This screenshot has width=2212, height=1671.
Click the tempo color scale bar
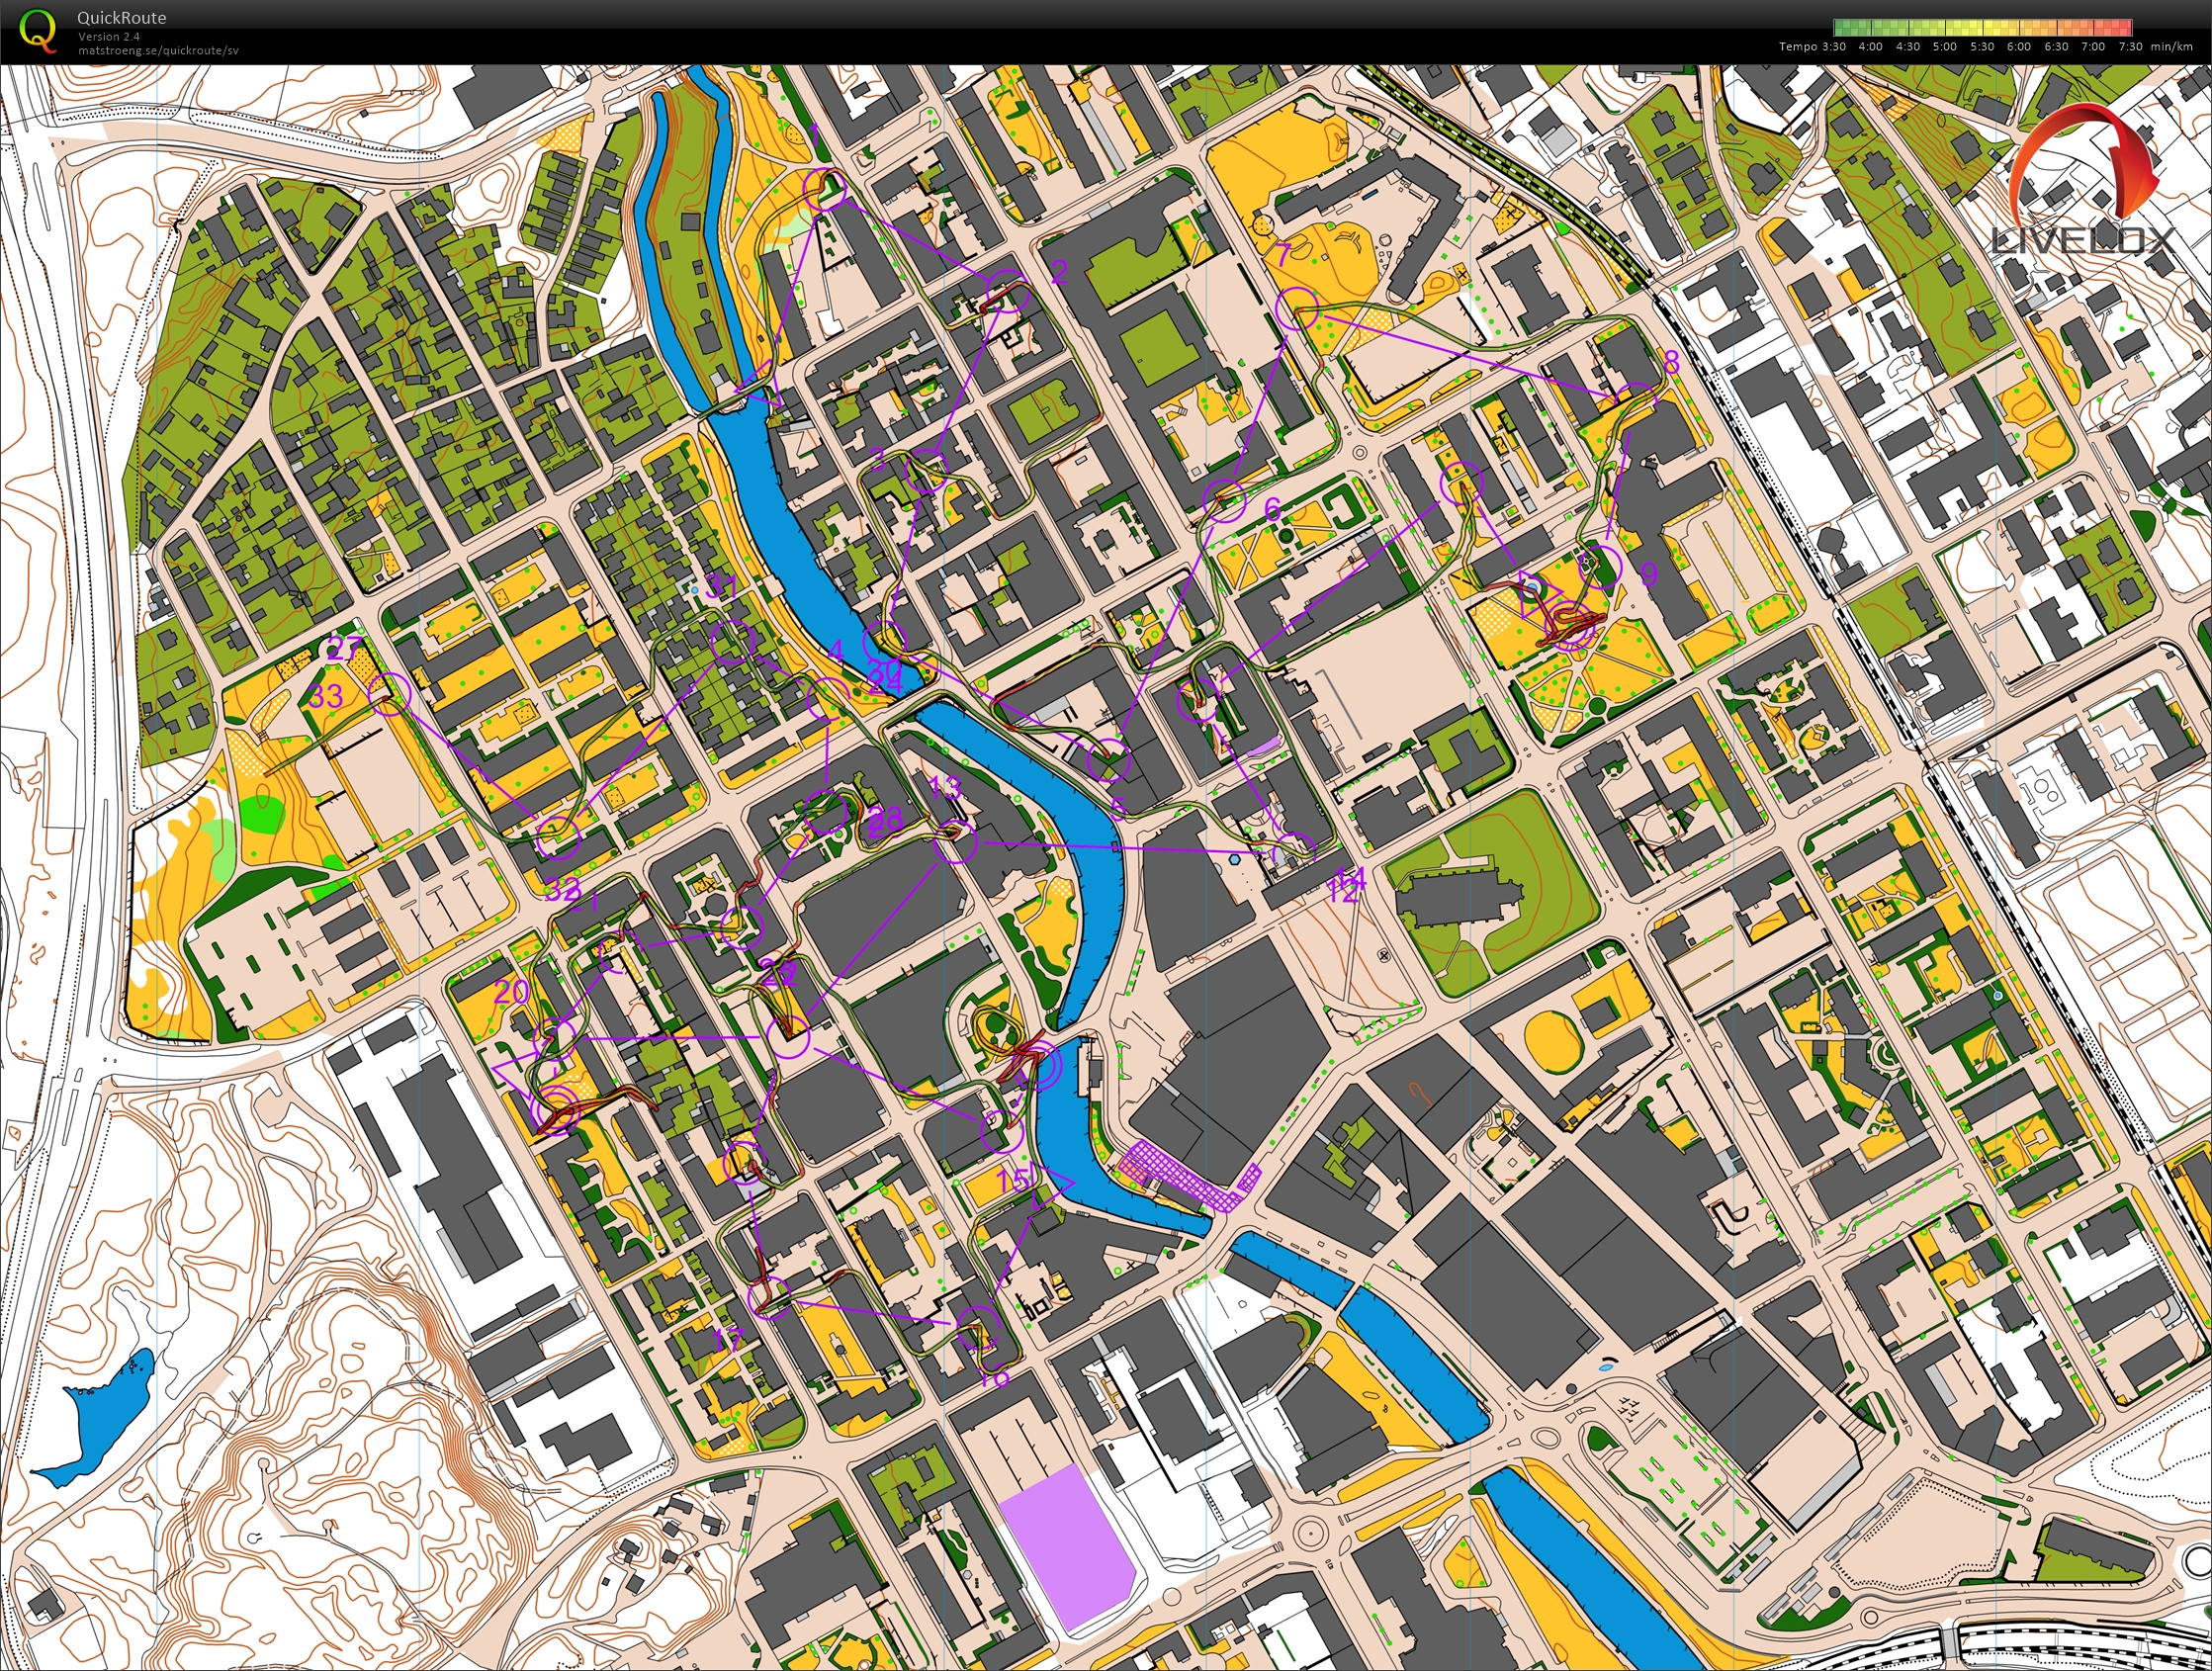click(x=1982, y=27)
